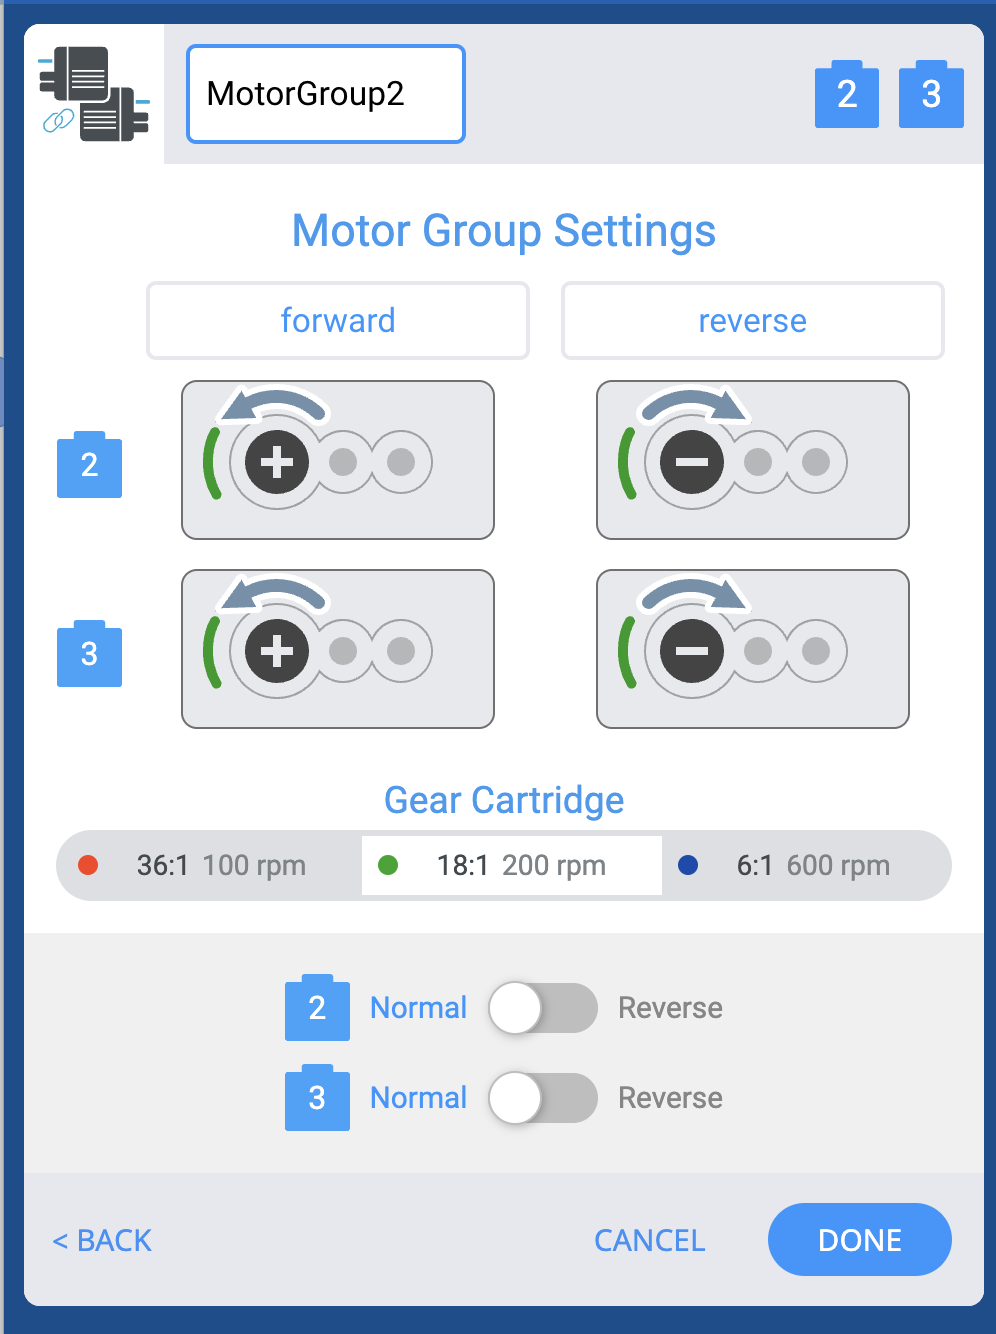The width and height of the screenshot is (996, 1334).
Task: Click port 2 badge in header
Action: click(x=846, y=95)
